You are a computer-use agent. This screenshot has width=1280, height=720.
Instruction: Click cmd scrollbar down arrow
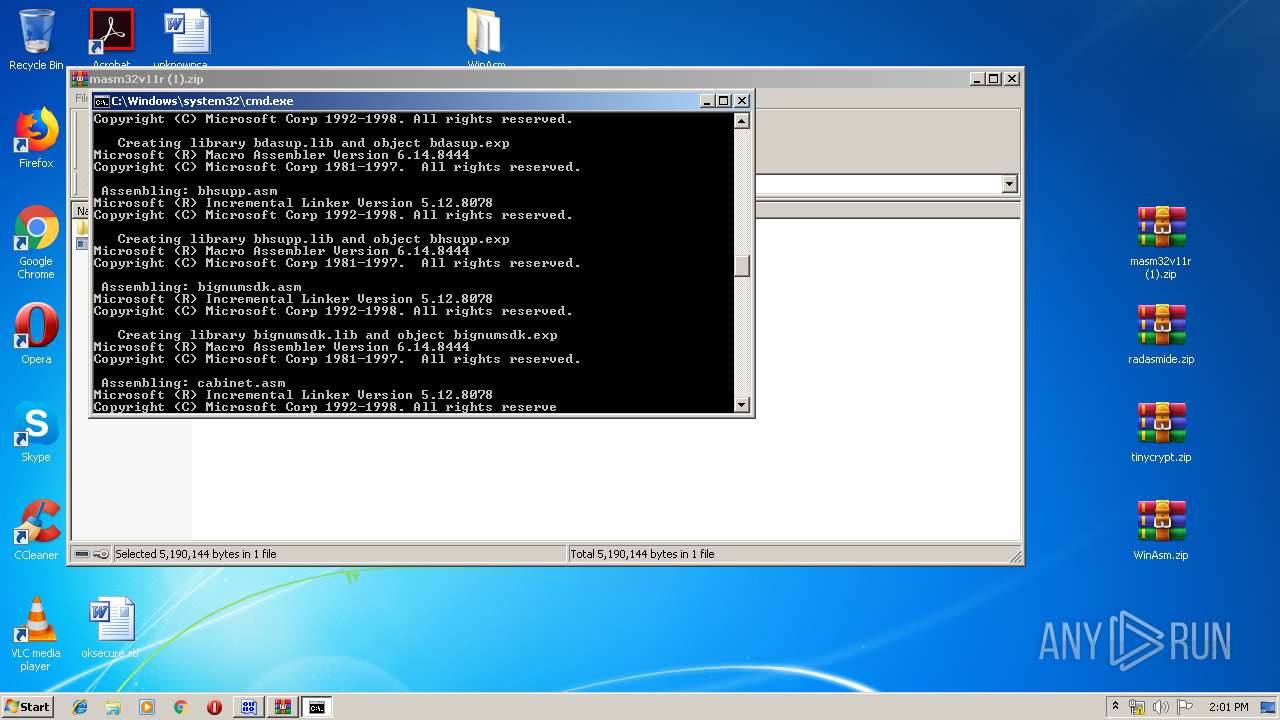point(742,405)
